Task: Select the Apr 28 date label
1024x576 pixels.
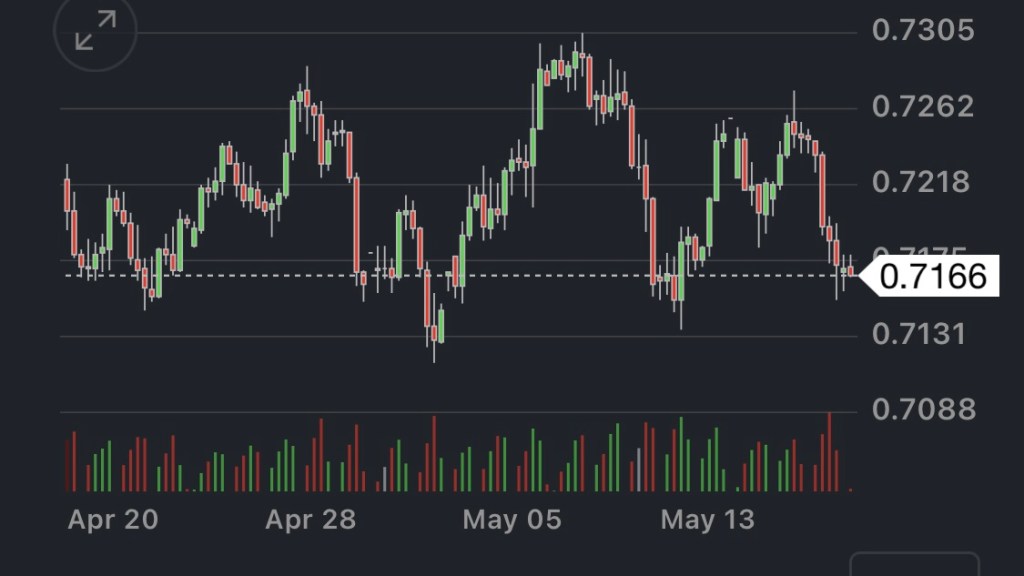Action: (311, 520)
